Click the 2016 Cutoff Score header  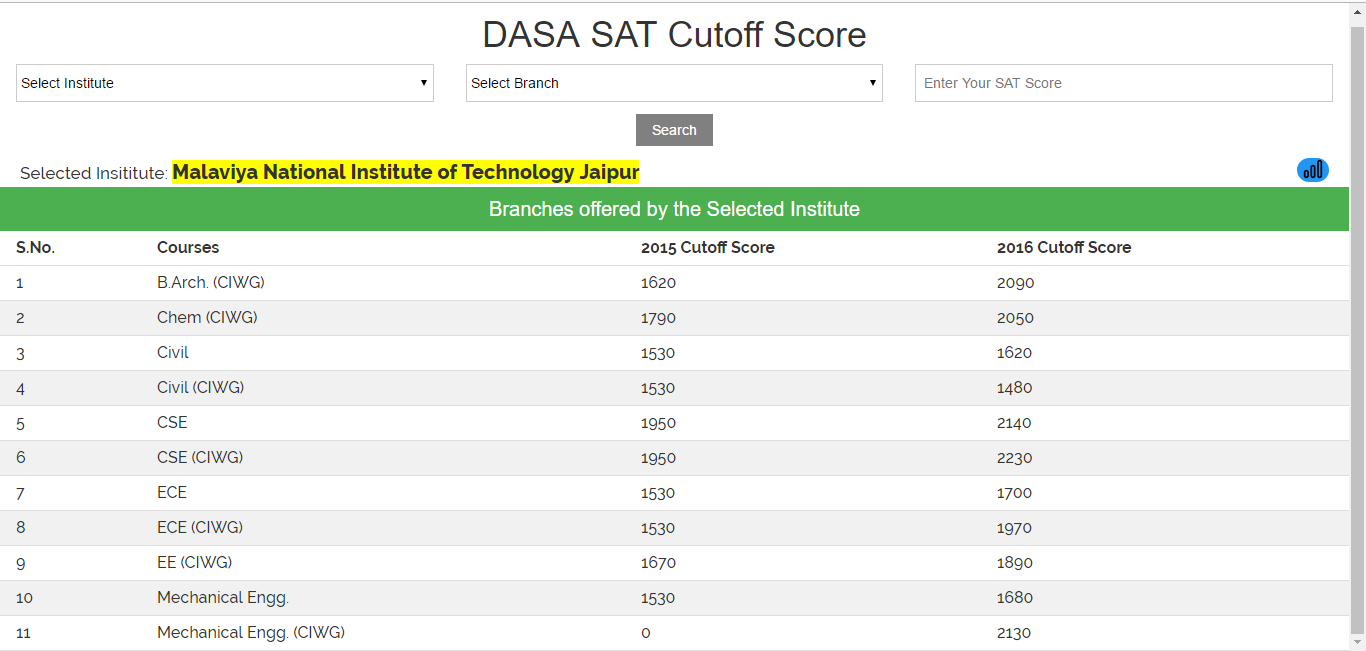coord(1063,247)
